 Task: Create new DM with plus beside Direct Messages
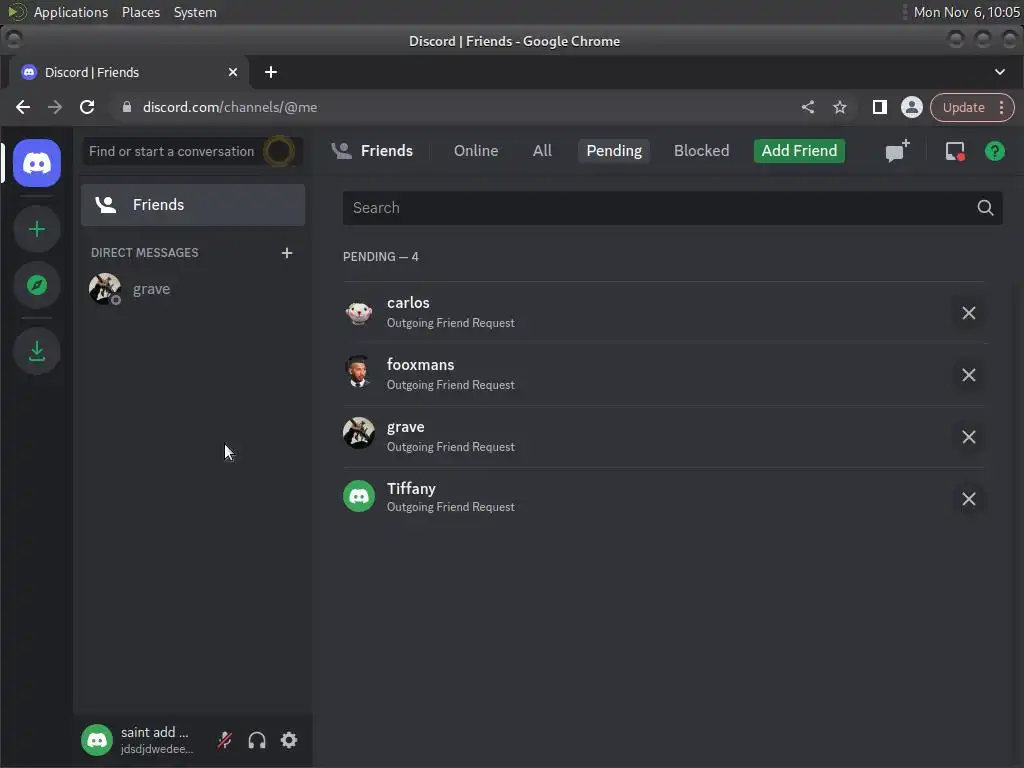[287, 253]
